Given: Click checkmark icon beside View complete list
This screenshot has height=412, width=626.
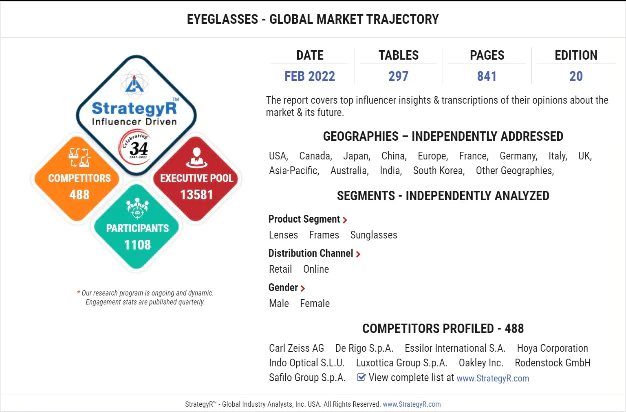Looking at the screenshot, I should pos(361,377).
